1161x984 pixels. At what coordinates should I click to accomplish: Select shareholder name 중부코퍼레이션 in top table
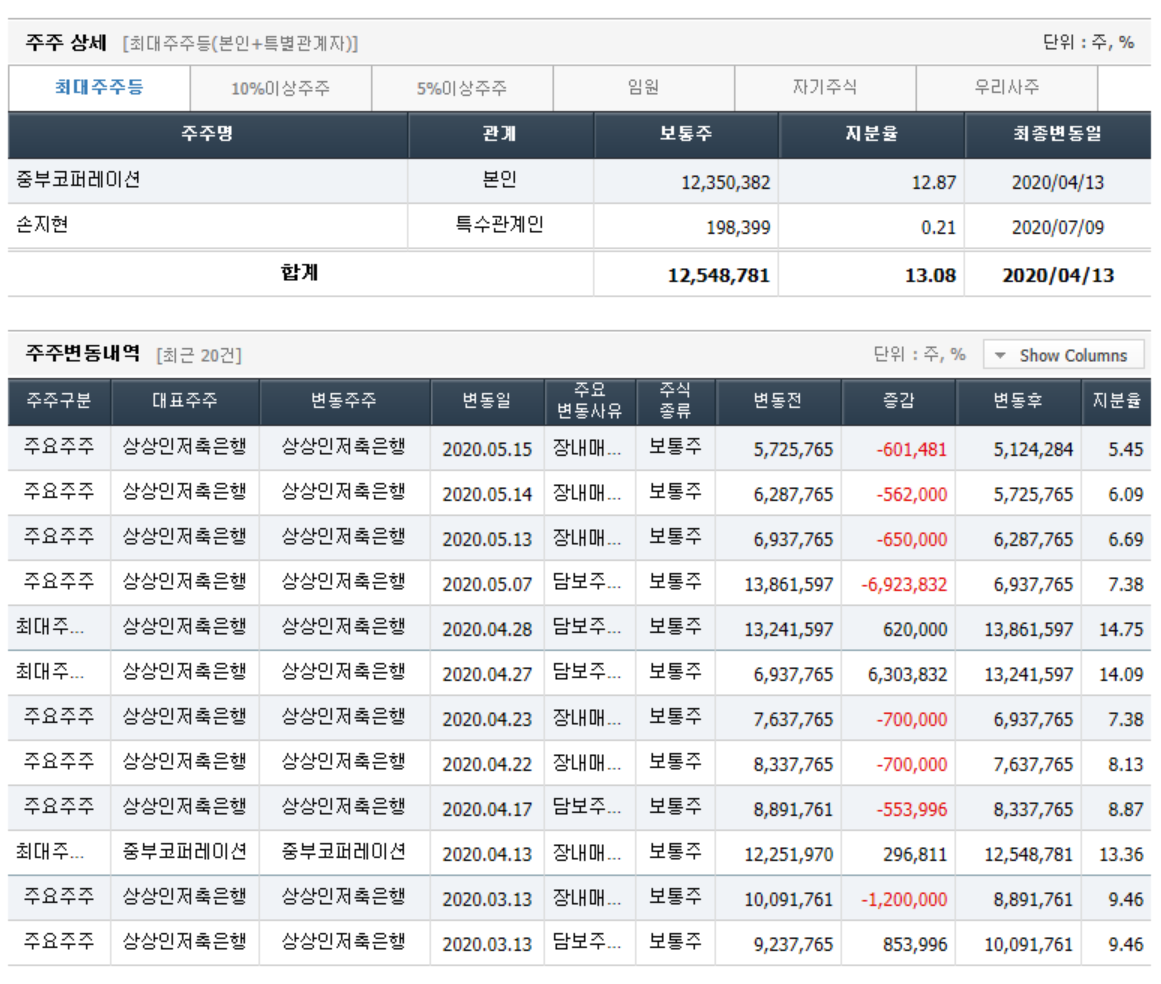click(x=78, y=181)
